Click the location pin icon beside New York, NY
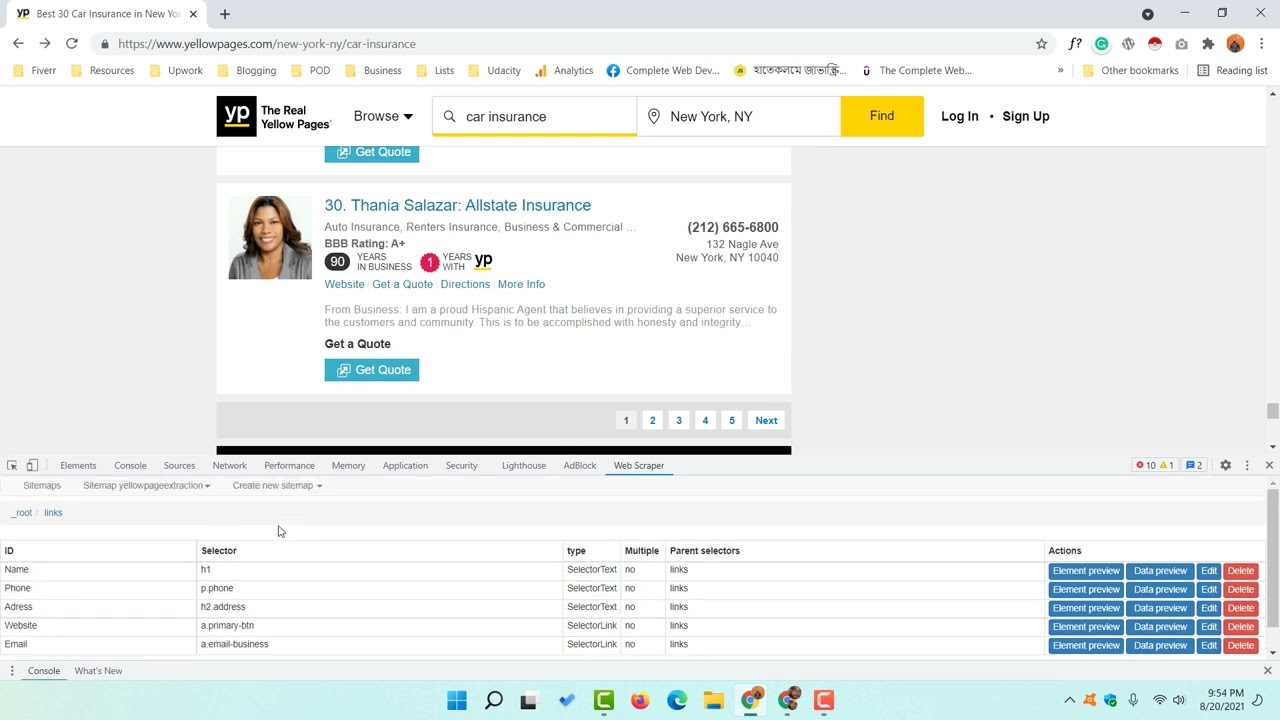This screenshot has width=1280, height=720. pos(654,117)
